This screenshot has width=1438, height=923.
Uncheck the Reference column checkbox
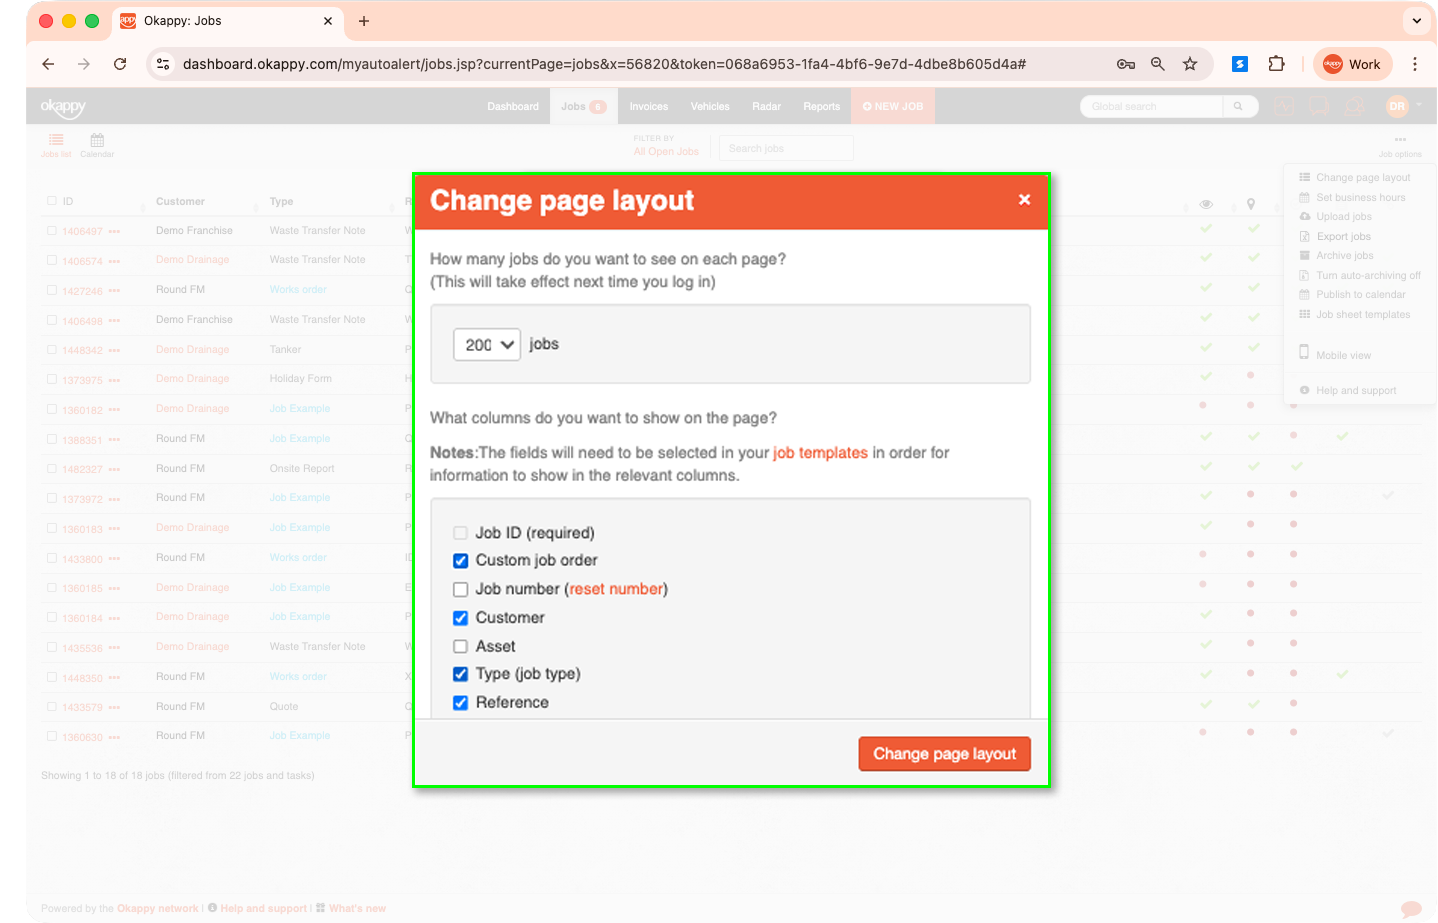point(461,703)
